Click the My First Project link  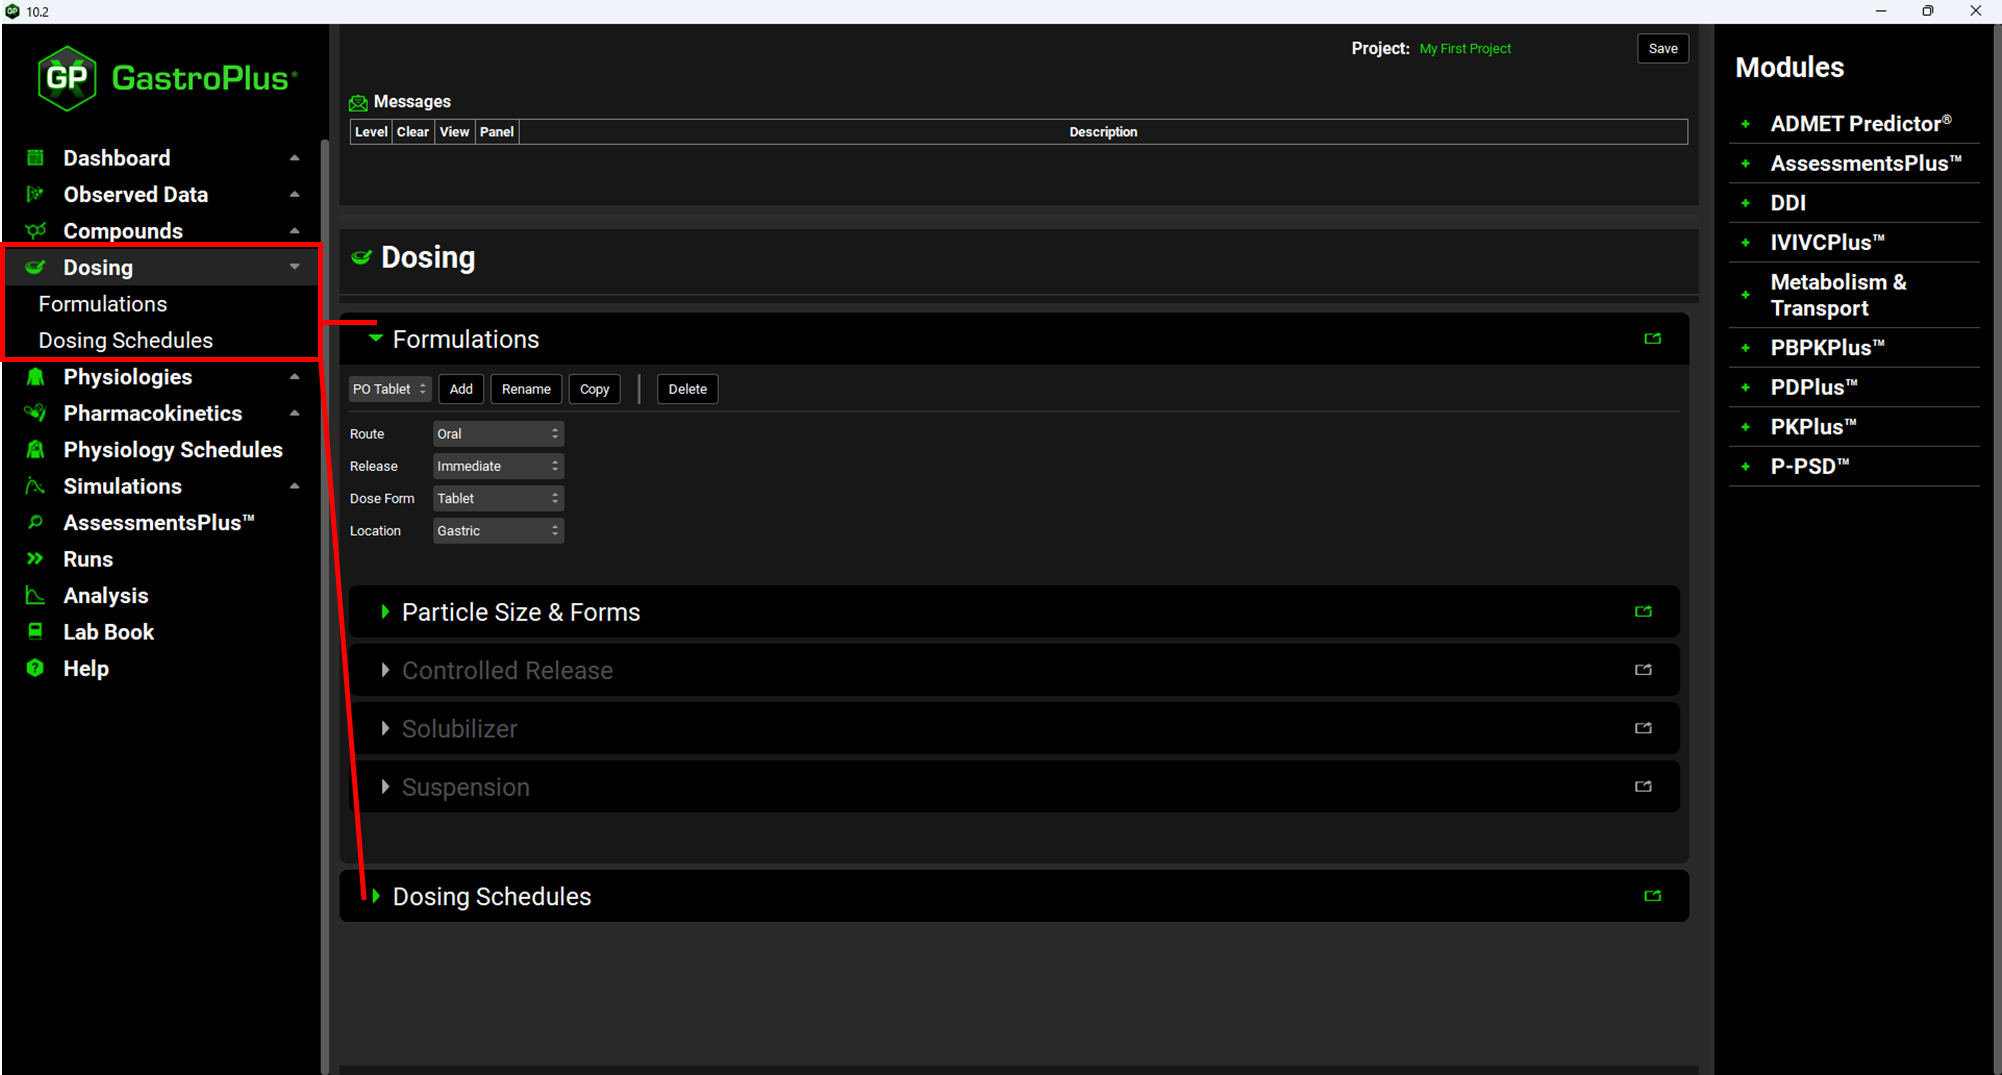click(x=1464, y=48)
